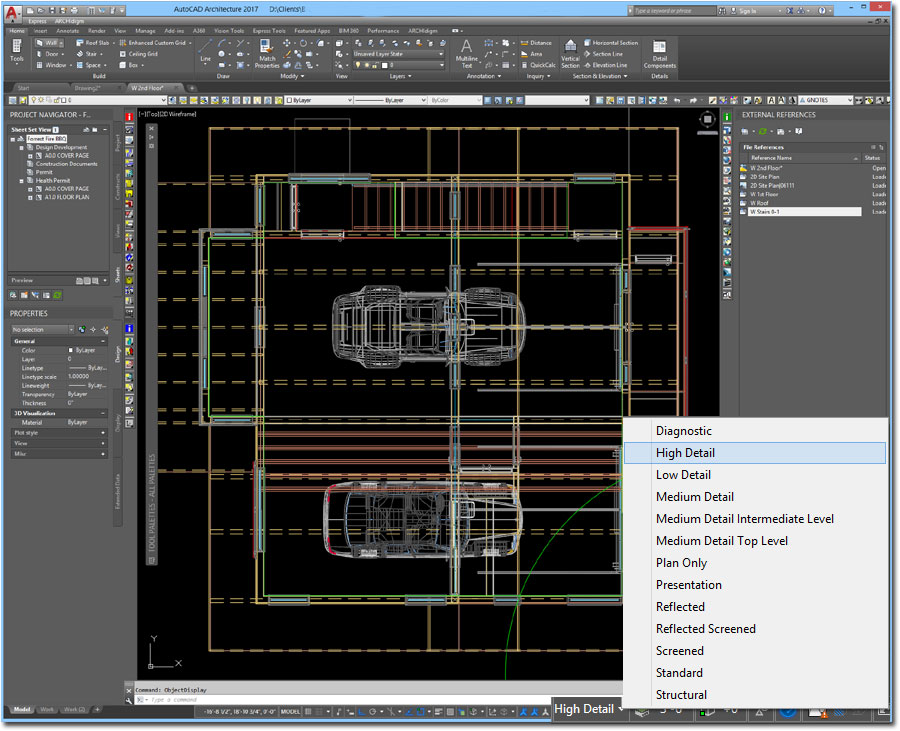
Task: Select the Multiline Text tool
Action: 466,54
